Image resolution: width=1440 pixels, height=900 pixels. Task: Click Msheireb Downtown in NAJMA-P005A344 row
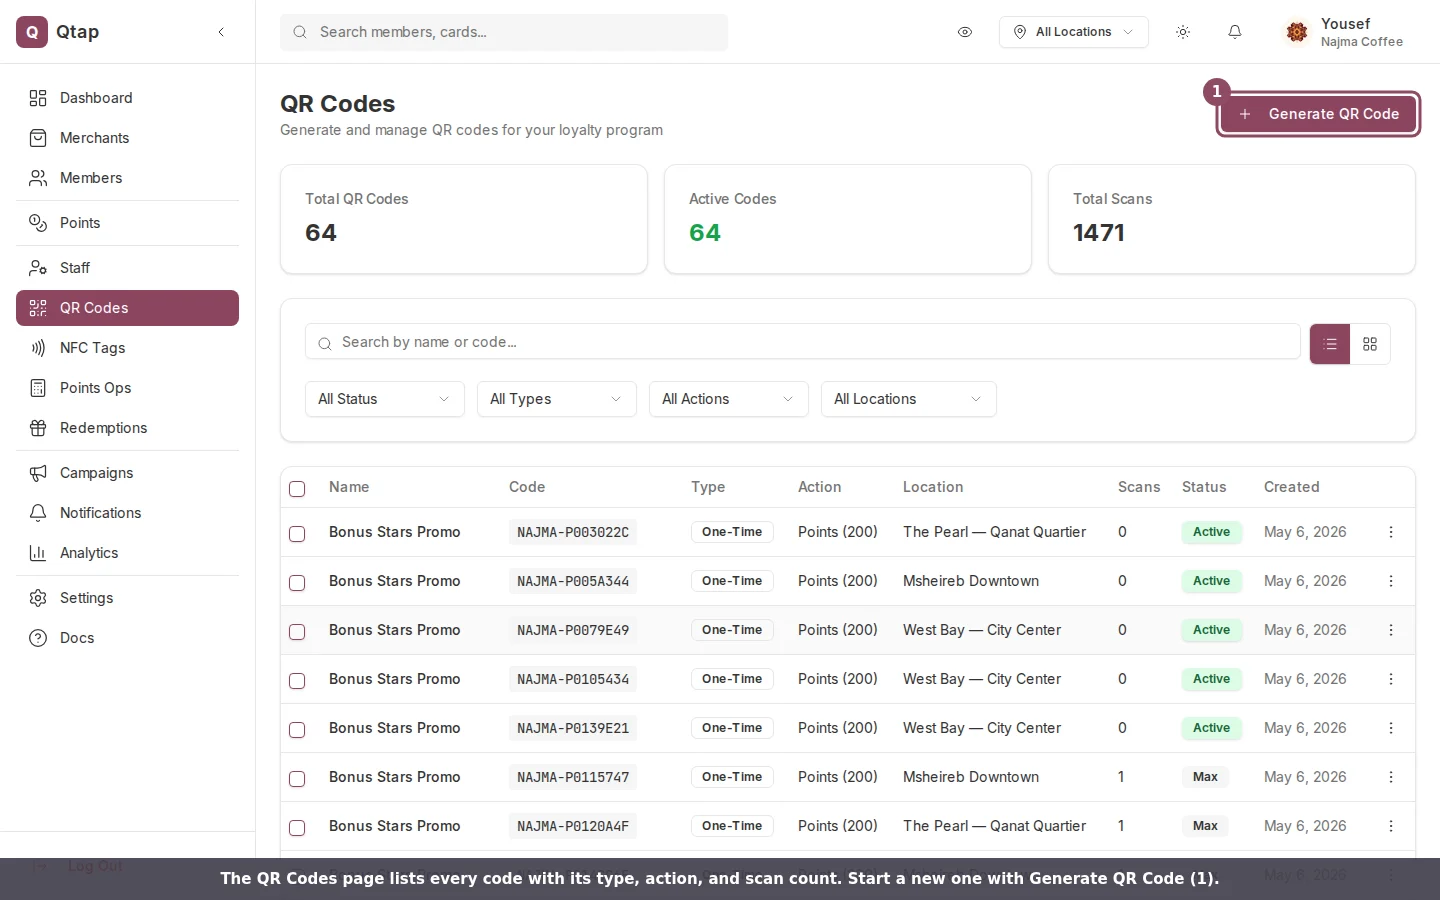pos(971,581)
